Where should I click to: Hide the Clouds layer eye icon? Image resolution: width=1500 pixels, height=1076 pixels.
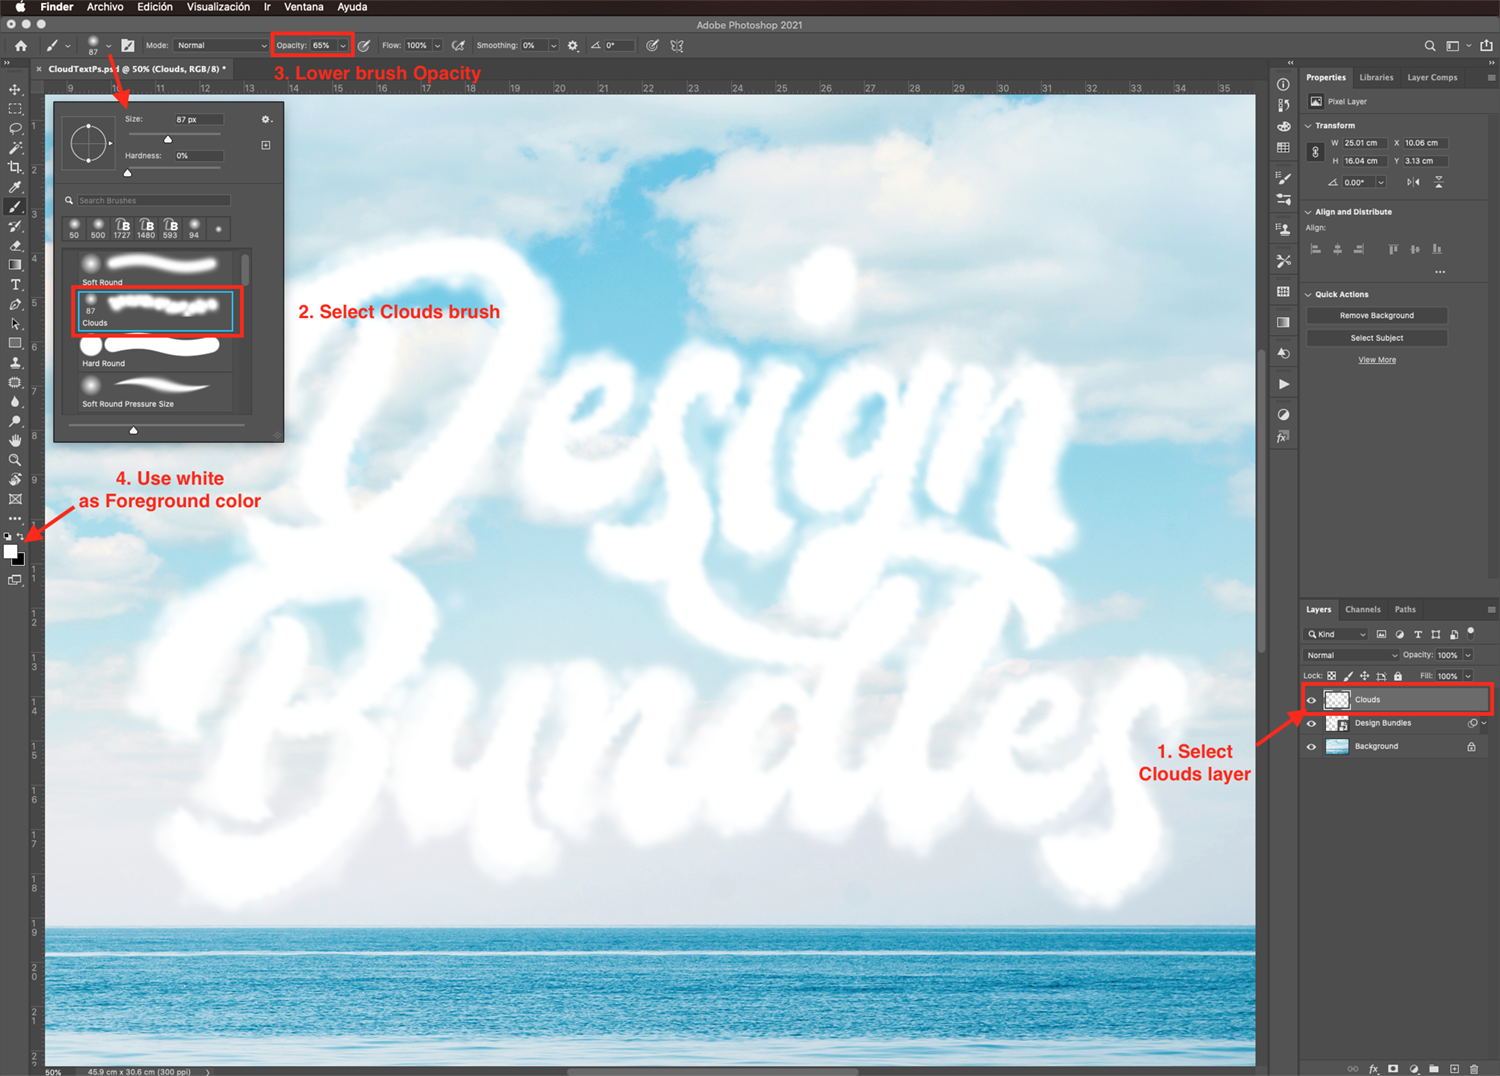pyautogui.click(x=1311, y=700)
